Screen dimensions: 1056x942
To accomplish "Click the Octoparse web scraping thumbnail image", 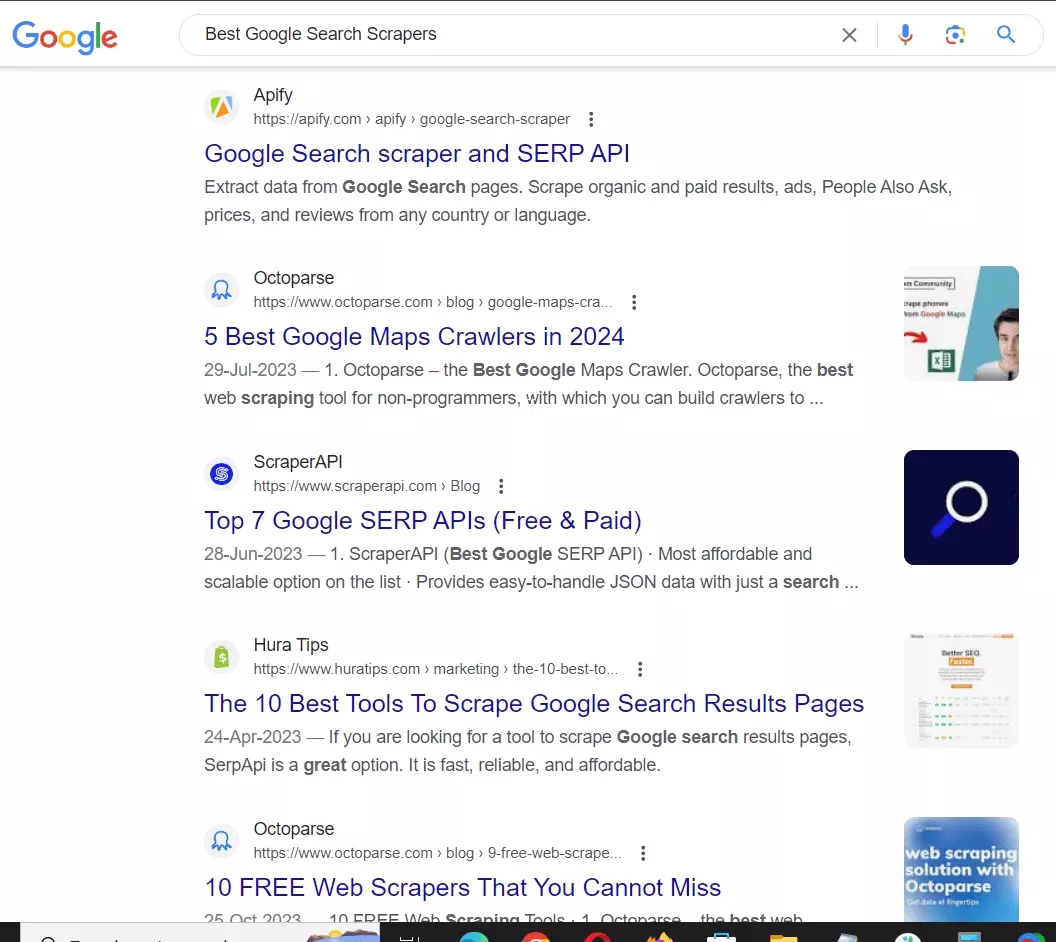I will tap(960, 869).
